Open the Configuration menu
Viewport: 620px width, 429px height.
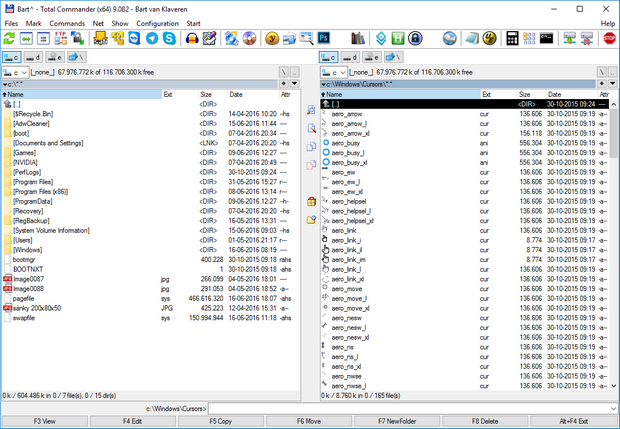click(157, 24)
